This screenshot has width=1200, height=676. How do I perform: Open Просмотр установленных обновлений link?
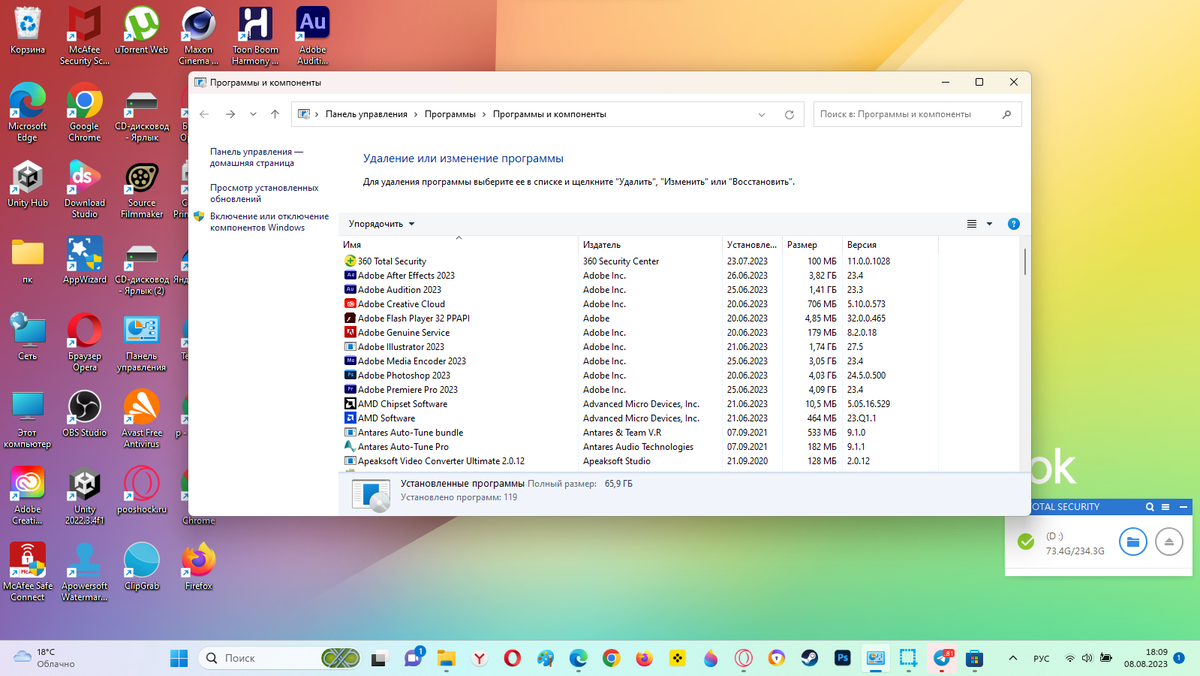(x=264, y=193)
